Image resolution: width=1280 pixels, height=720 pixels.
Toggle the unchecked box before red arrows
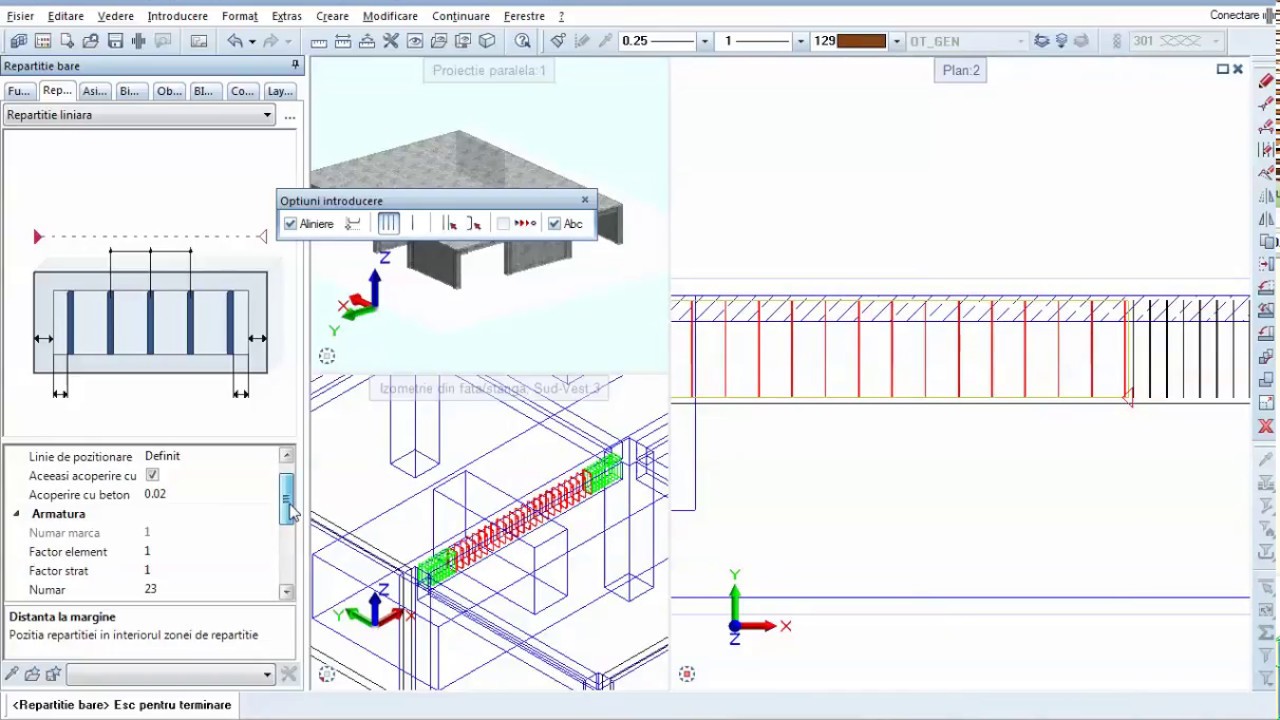(x=503, y=224)
